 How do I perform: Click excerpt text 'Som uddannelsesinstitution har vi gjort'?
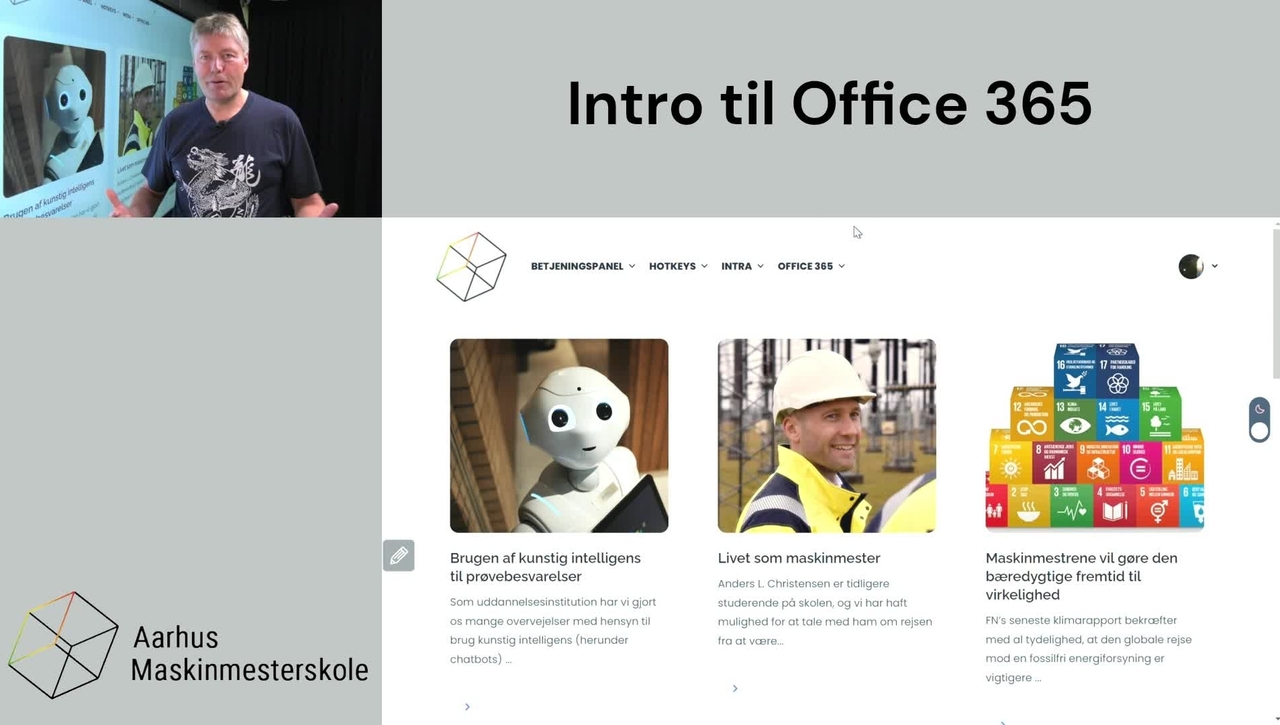coord(553,602)
